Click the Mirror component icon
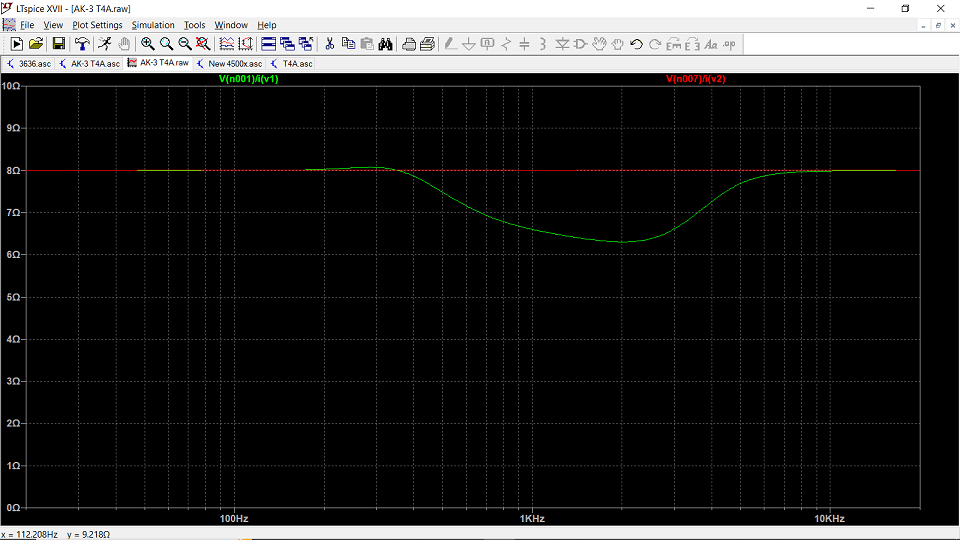 click(692, 44)
